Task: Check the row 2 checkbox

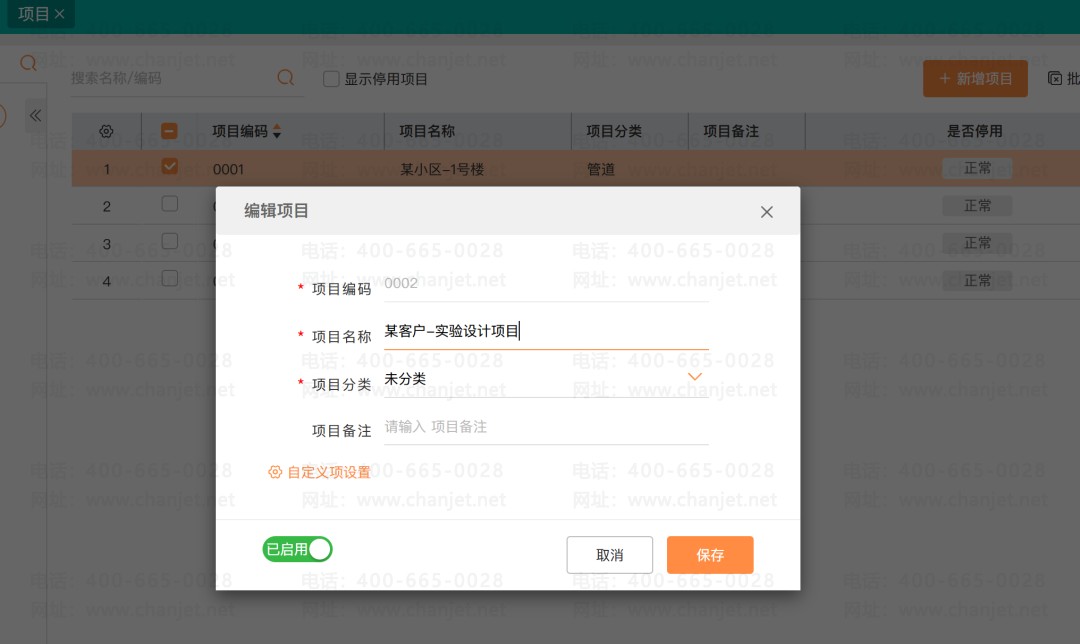Action: (x=169, y=204)
